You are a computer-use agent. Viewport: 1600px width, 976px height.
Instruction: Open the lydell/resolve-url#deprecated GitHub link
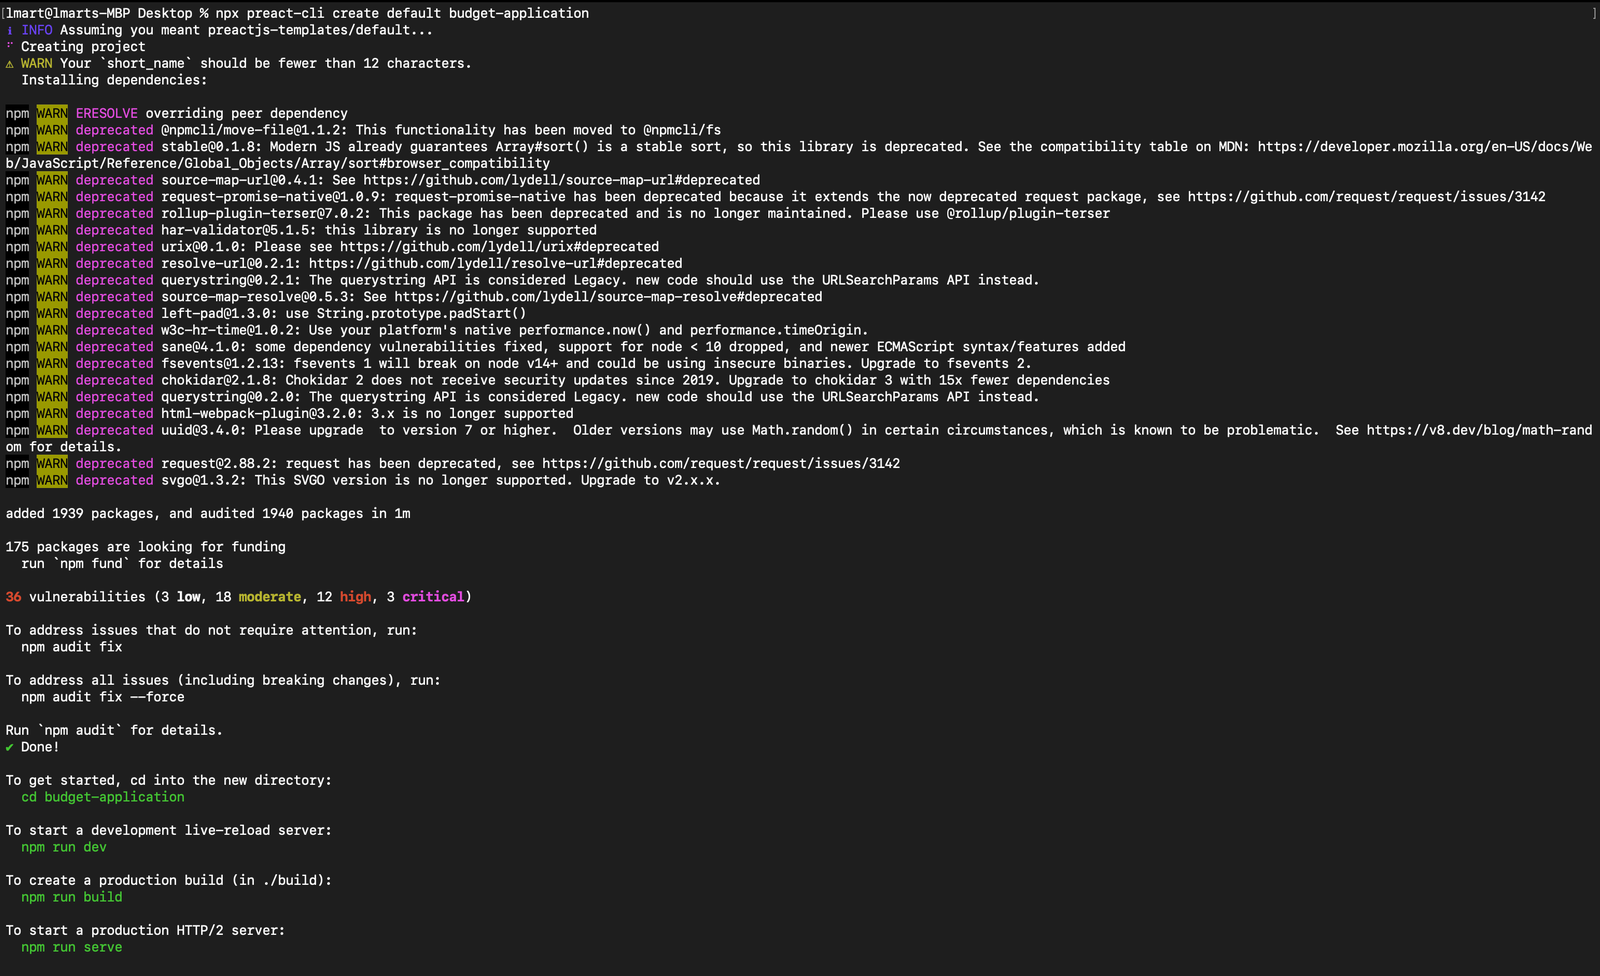click(495, 264)
